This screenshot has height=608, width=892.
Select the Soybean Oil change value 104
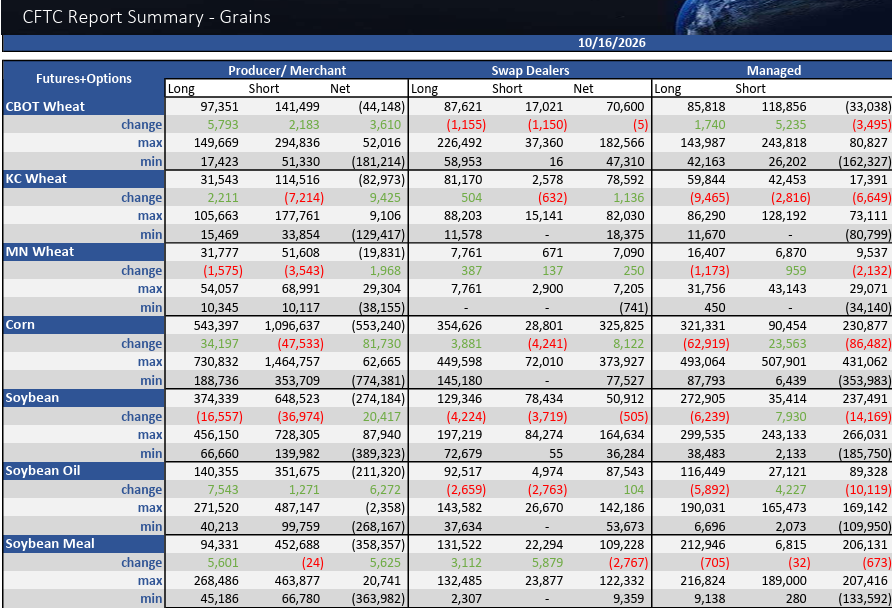[x=634, y=490]
